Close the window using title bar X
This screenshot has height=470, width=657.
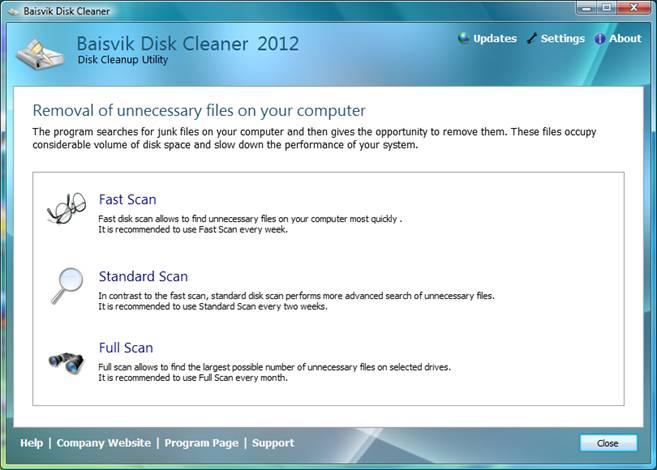coord(634,8)
